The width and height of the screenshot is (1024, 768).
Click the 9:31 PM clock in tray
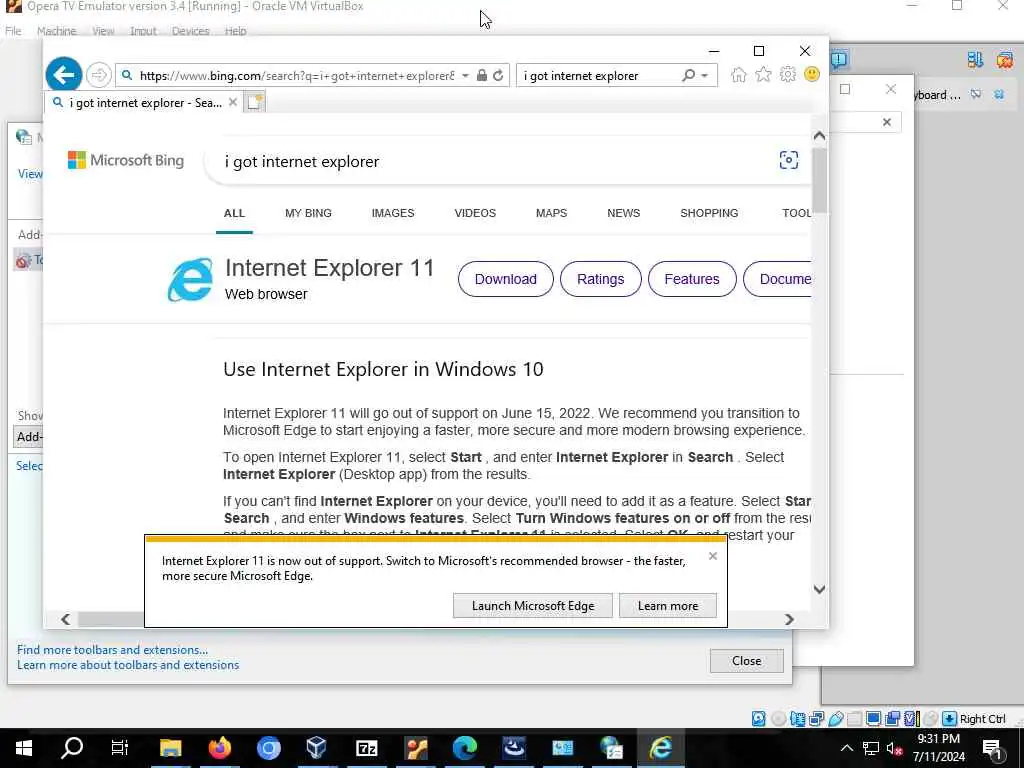tap(938, 739)
